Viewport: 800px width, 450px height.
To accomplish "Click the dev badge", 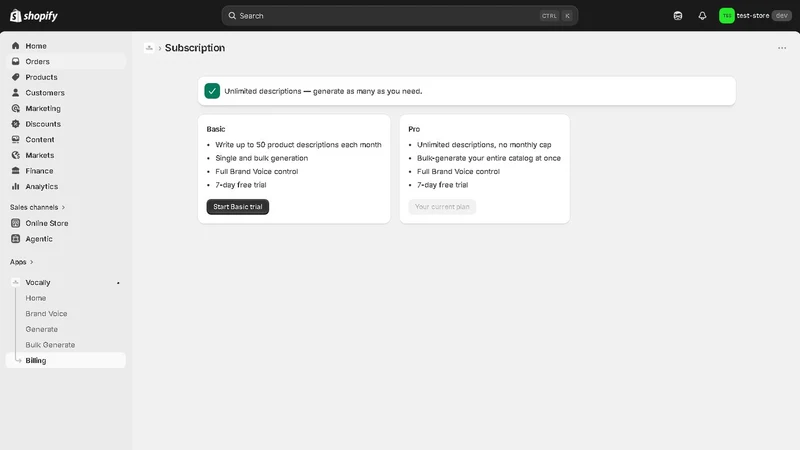I will pyautogui.click(x=782, y=16).
